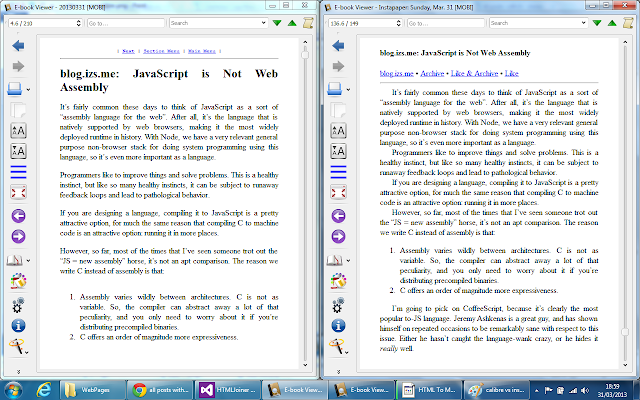
Task: Find previous match with the green up arrow in the Instapaper viewer
Action: (x=612, y=23)
